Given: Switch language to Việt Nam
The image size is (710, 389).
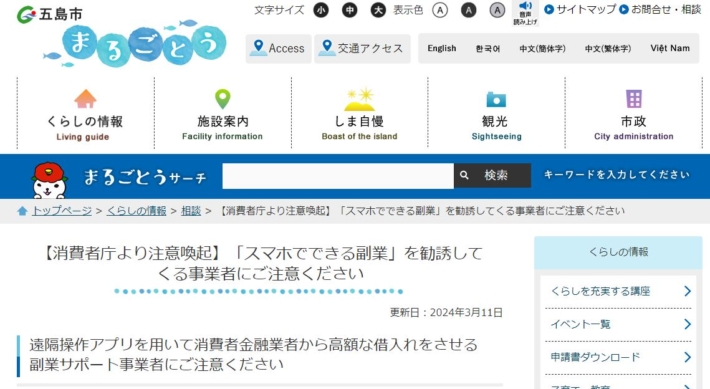Looking at the screenshot, I should [x=670, y=48].
